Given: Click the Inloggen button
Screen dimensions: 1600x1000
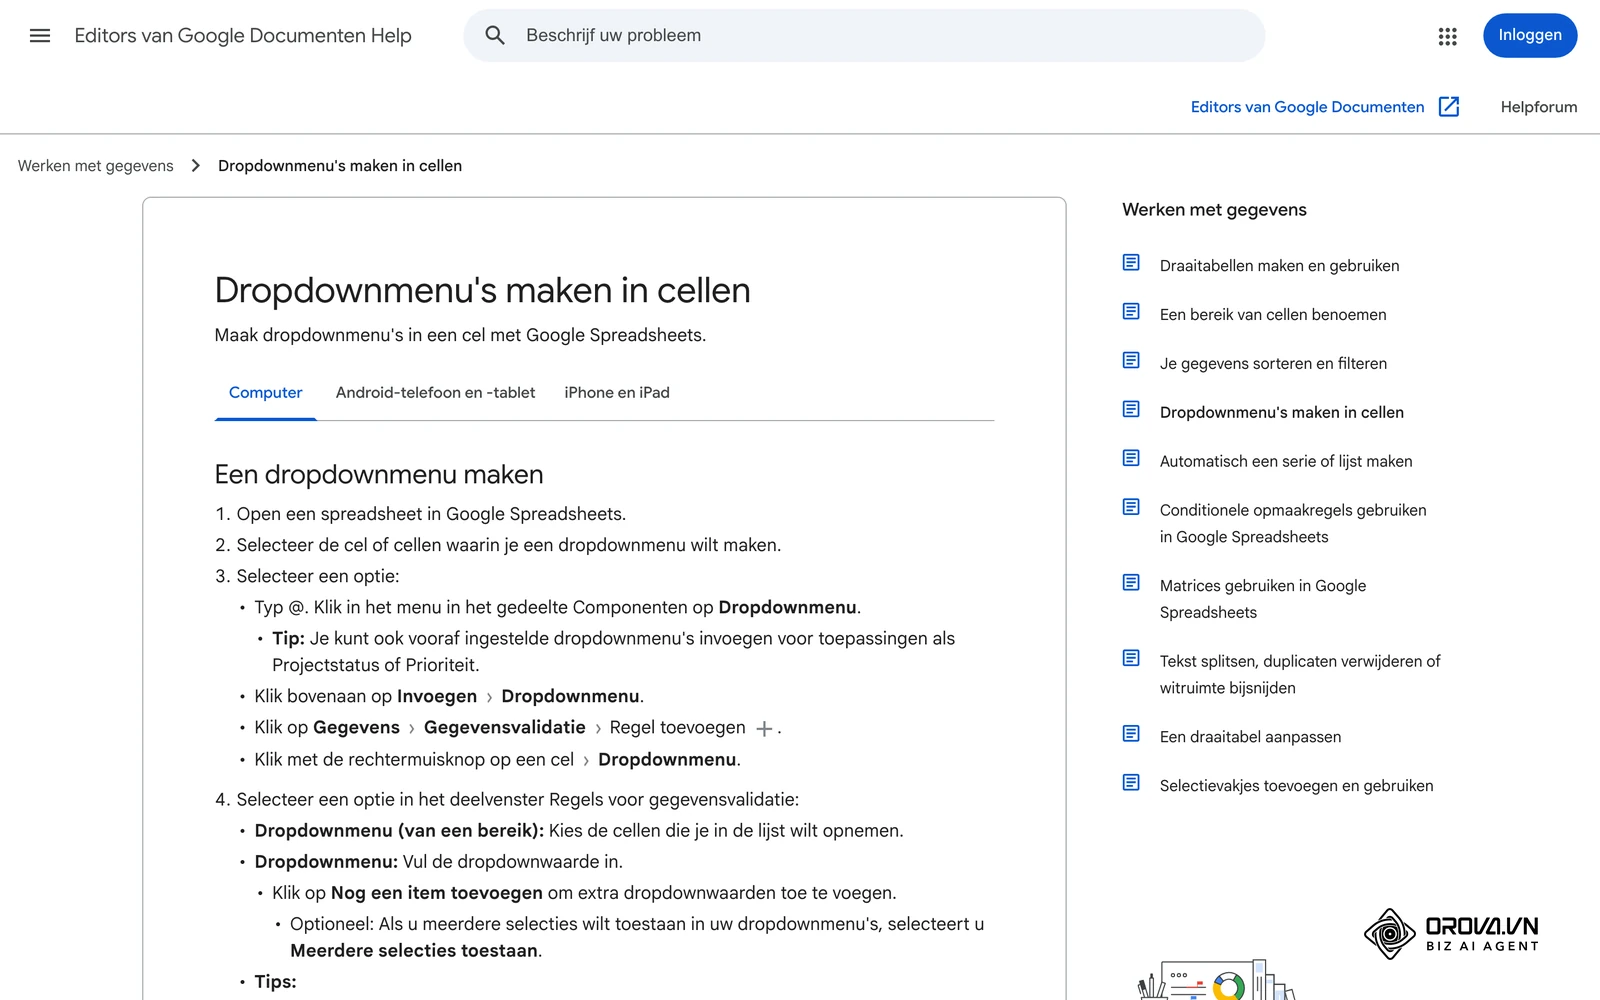Looking at the screenshot, I should coord(1529,36).
